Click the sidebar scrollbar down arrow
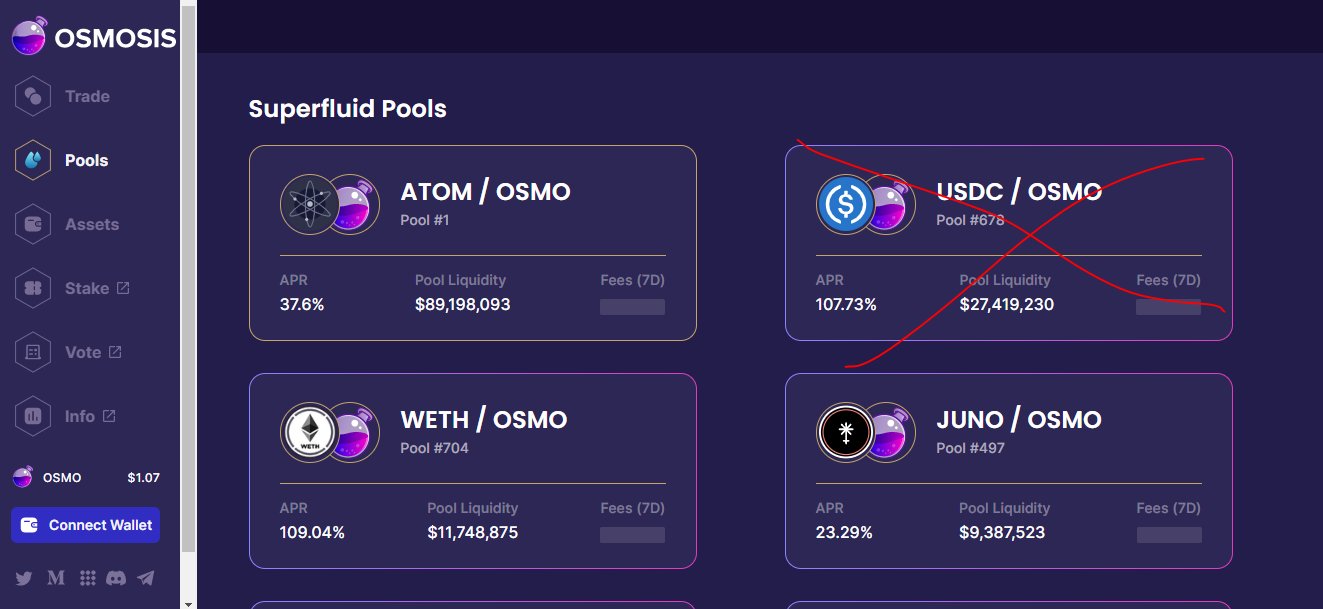 pyautogui.click(x=188, y=603)
